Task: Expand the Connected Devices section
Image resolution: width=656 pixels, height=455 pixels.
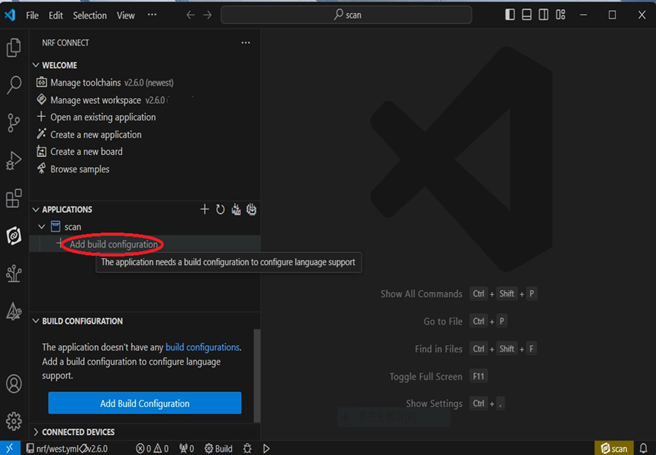Action: click(37, 432)
